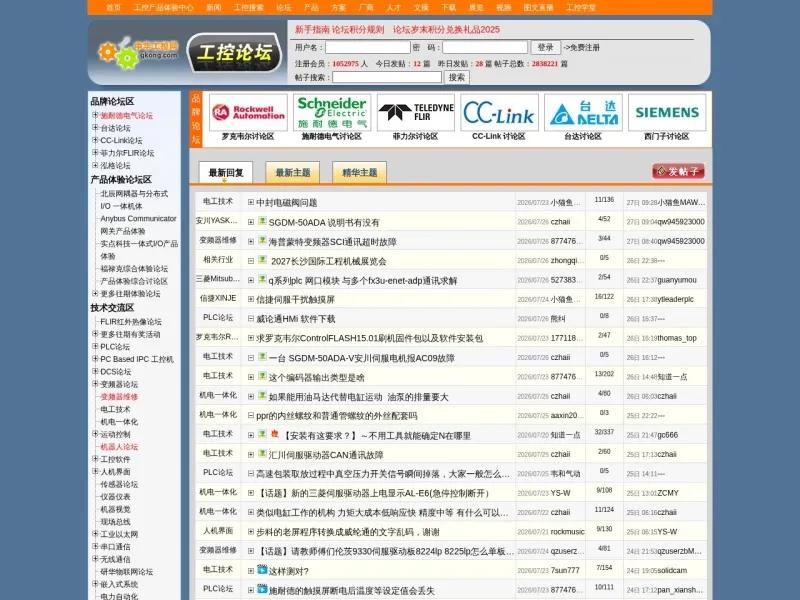The height and width of the screenshot is (600, 800).
Task: Focus the 用户名 username field
Action: click(x=368, y=47)
